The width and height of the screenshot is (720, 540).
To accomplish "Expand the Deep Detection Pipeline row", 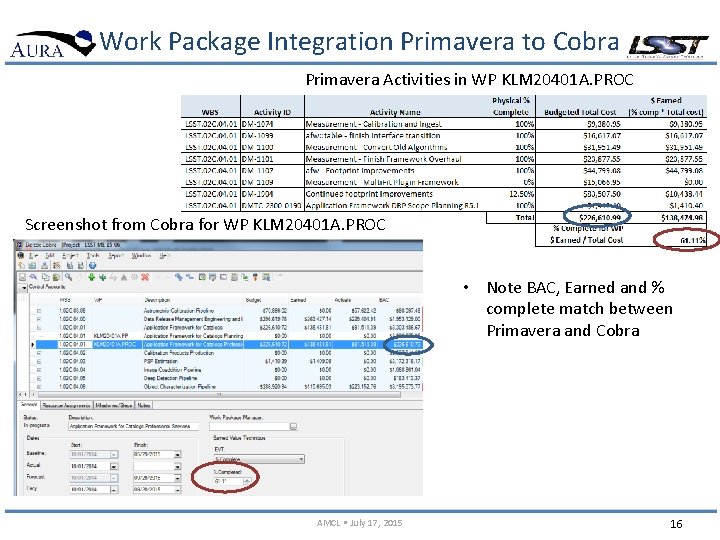I will (x=39, y=378).
